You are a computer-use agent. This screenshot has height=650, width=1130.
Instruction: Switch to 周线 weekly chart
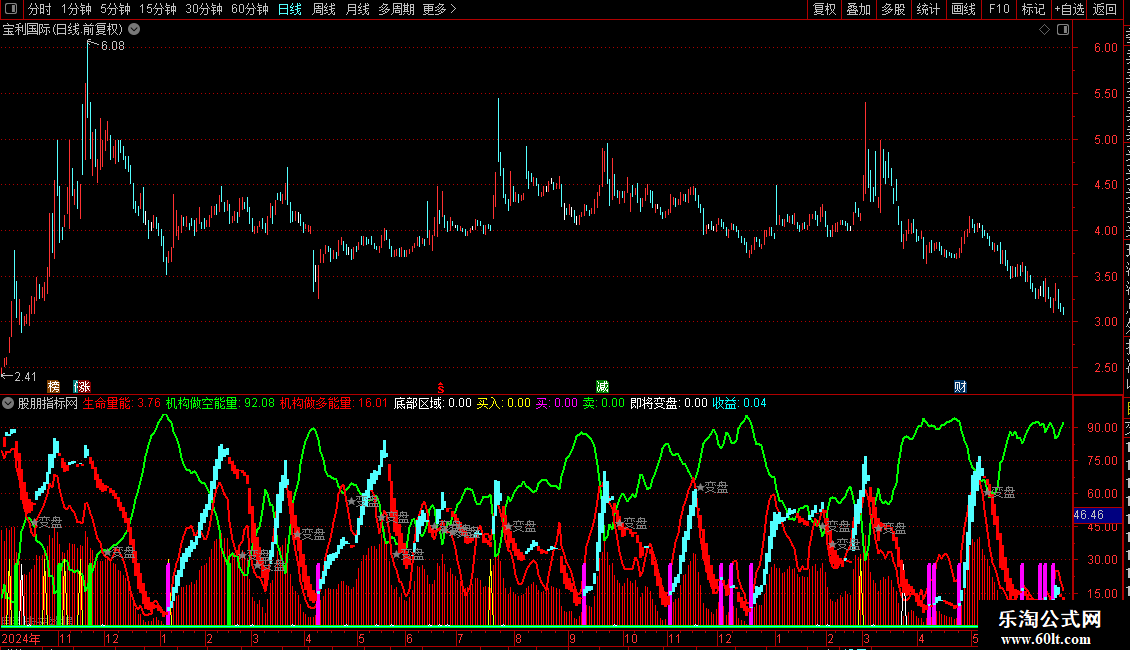[324, 9]
